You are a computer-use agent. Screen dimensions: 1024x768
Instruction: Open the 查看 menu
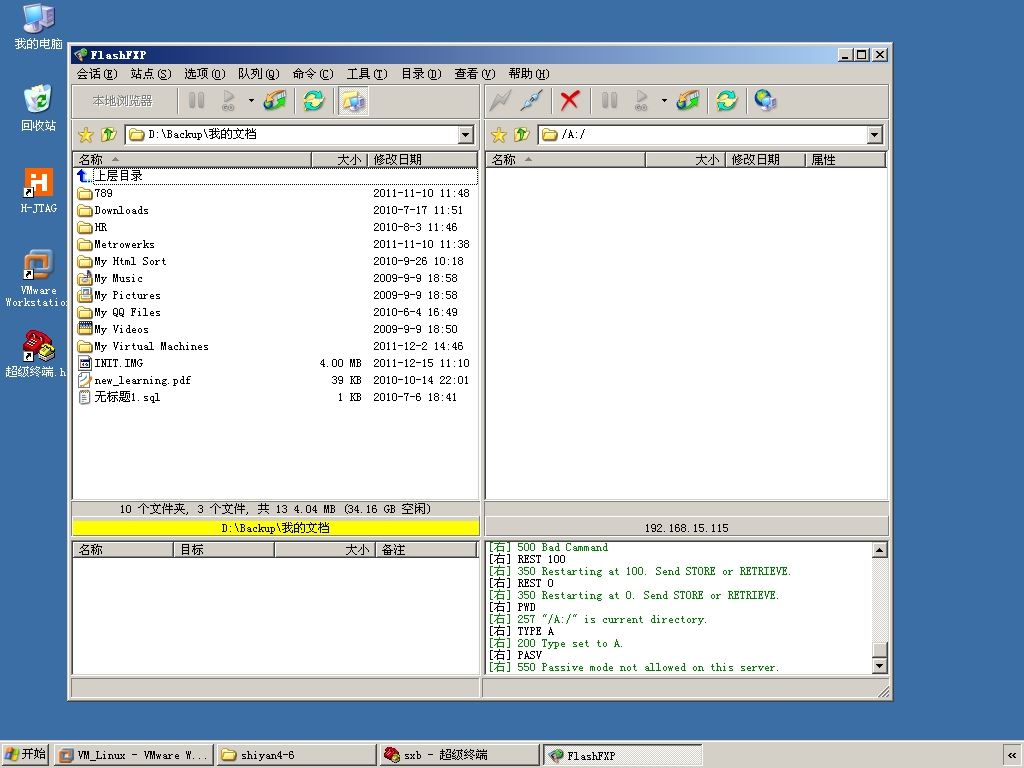(475, 74)
